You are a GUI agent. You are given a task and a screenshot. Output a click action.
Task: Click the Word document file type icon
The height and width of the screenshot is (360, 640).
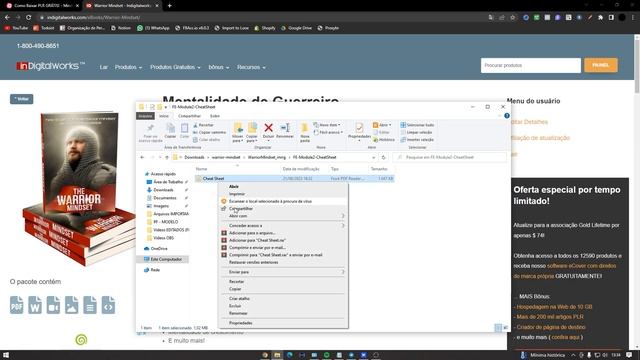click(x=35, y=305)
